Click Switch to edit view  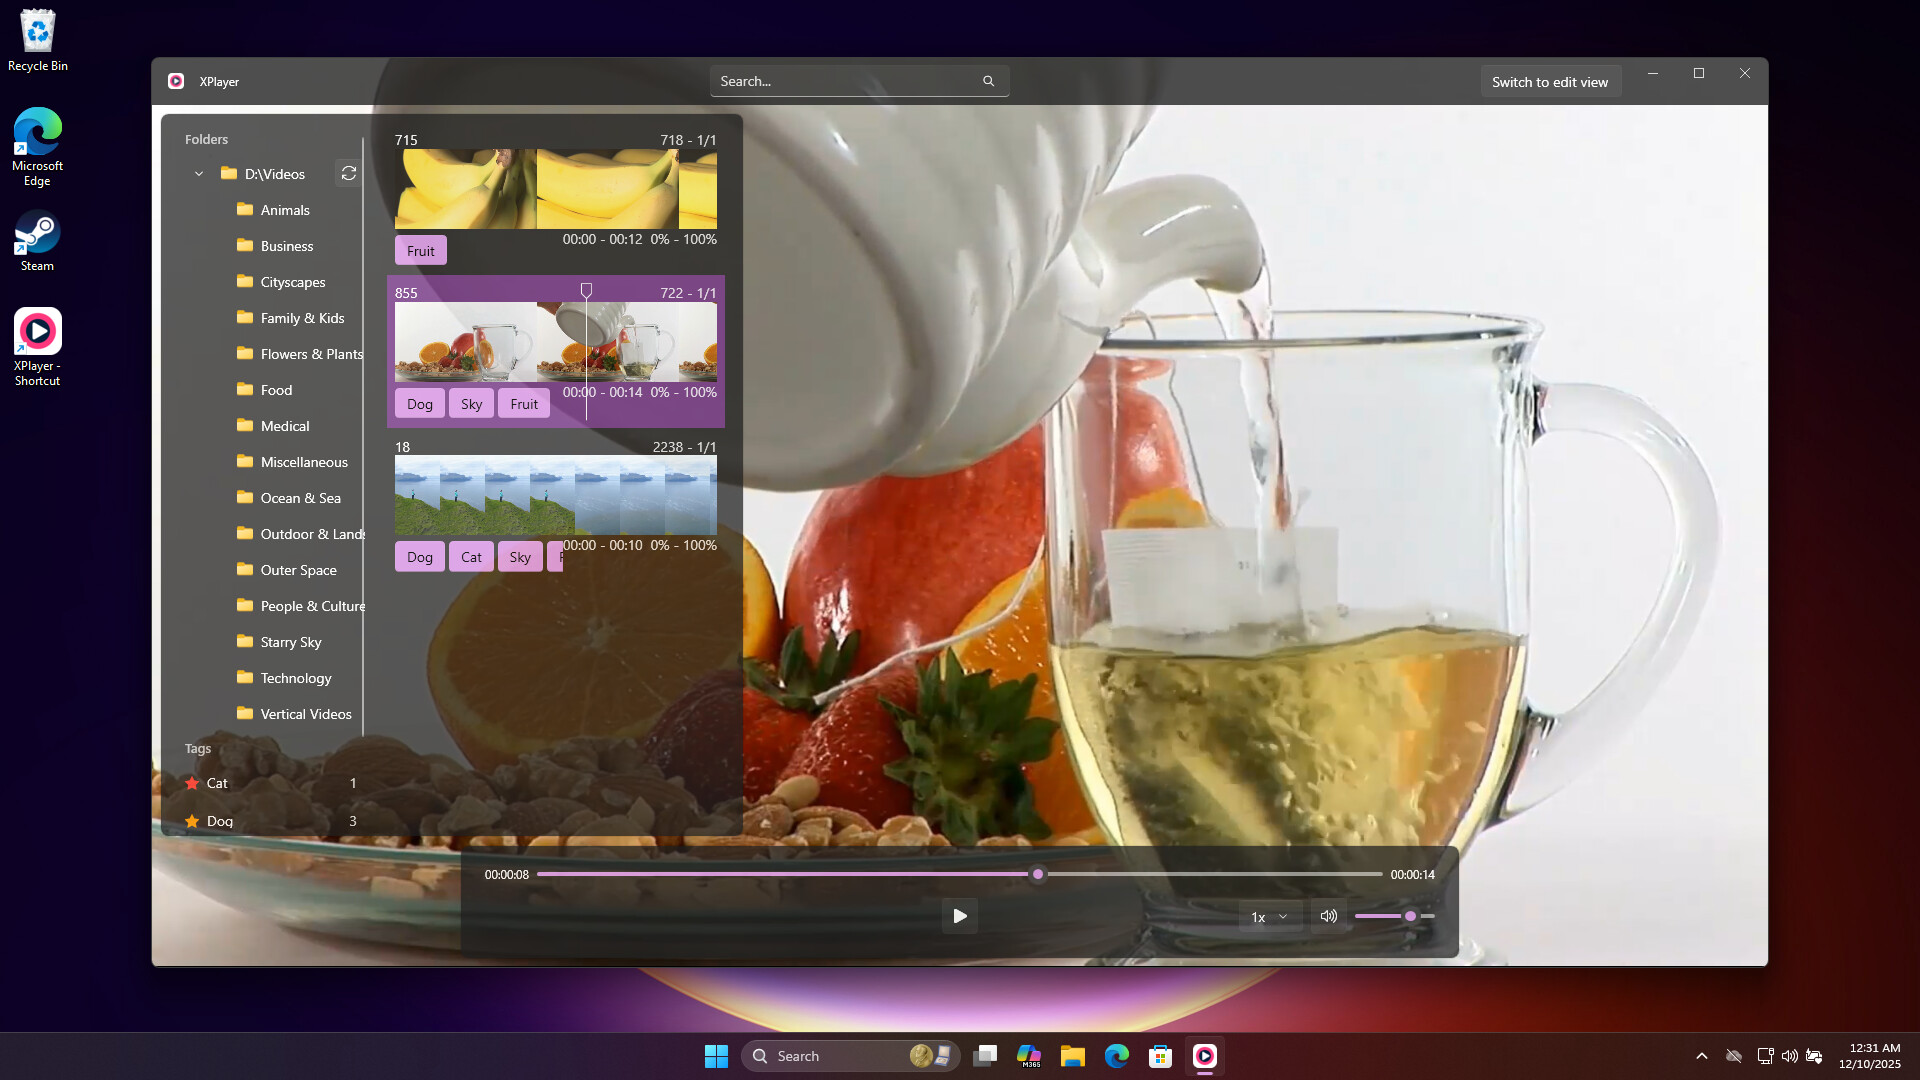pyautogui.click(x=1550, y=81)
